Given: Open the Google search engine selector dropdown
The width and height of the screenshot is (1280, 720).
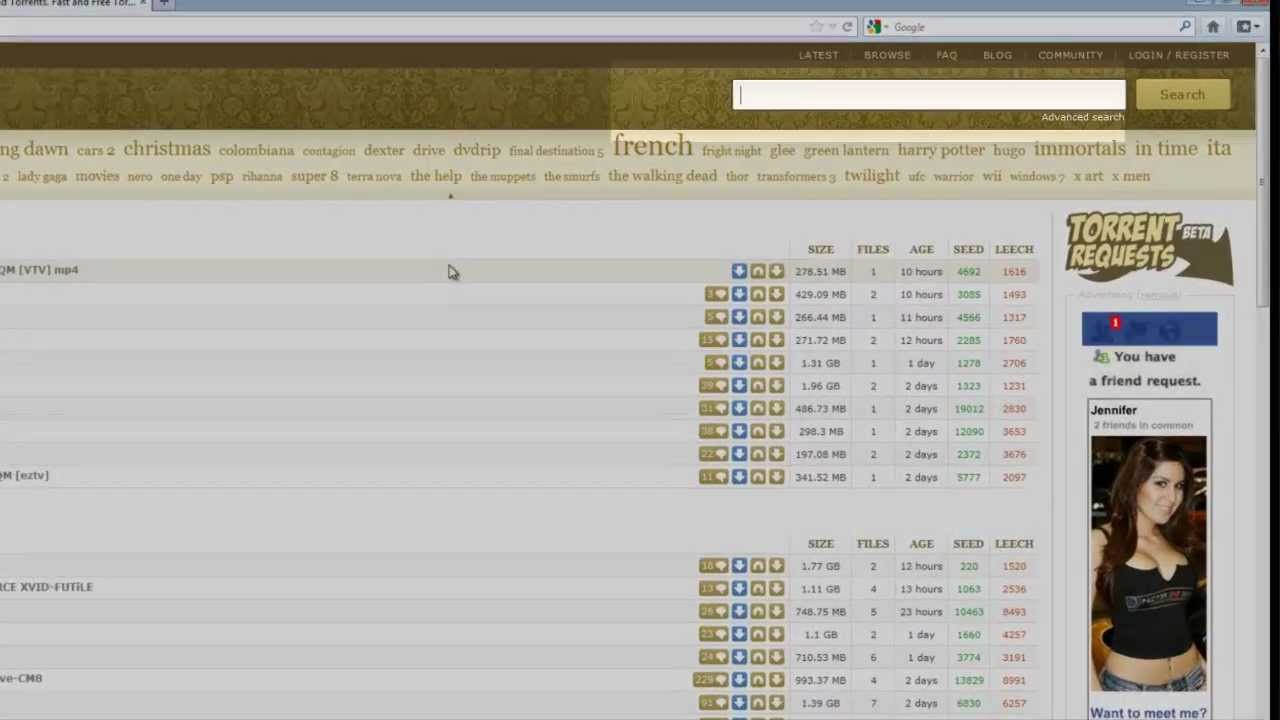Looking at the screenshot, I should (876, 27).
